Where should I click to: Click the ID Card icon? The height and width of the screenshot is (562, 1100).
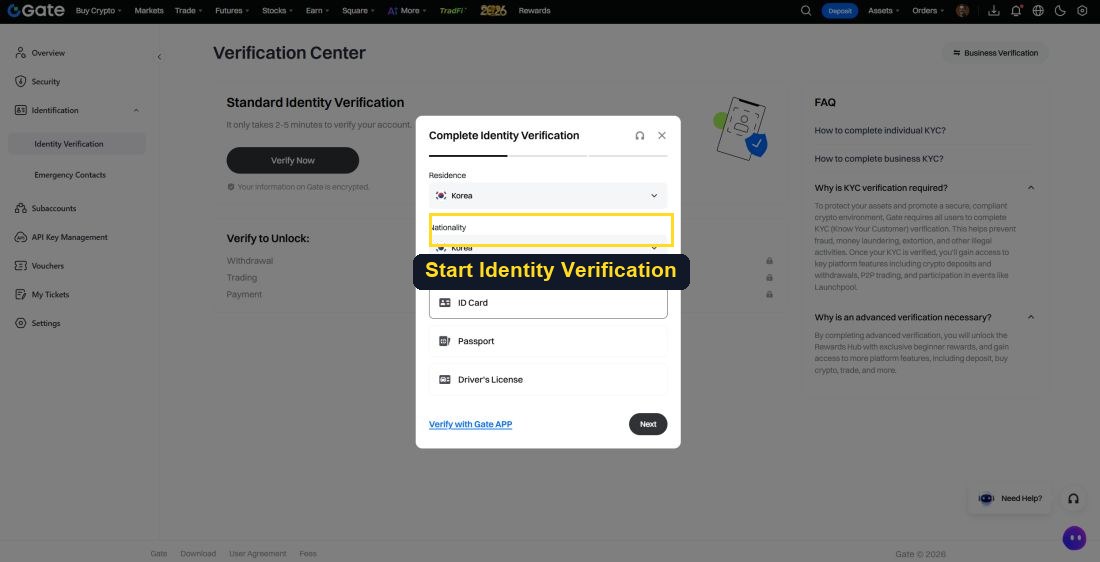(445, 302)
